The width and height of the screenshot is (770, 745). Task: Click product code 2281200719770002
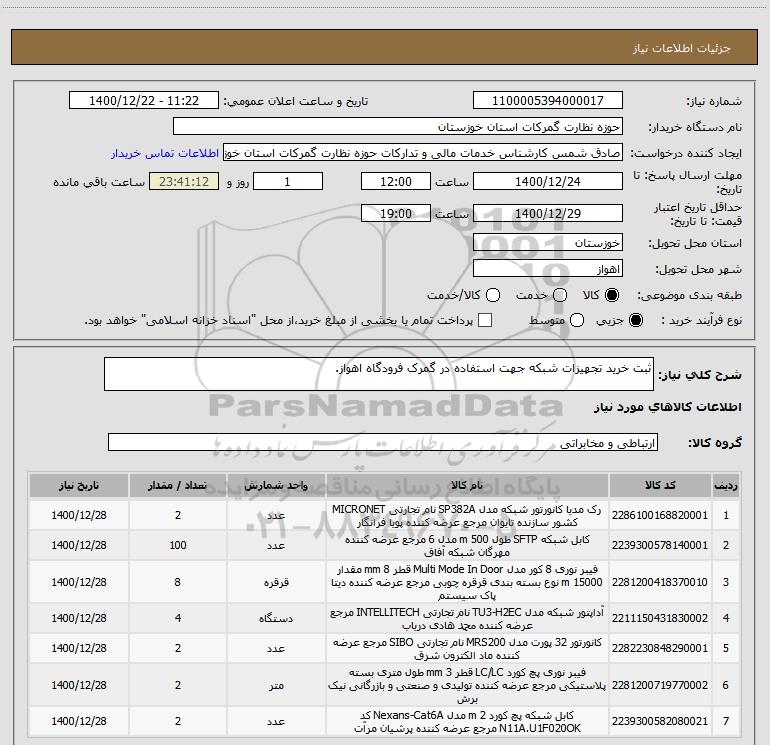[660, 685]
